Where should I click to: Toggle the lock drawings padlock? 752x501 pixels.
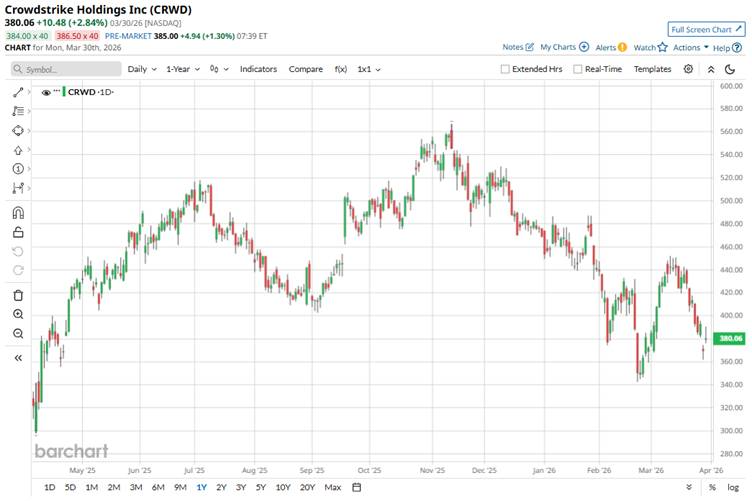click(18, 233)
